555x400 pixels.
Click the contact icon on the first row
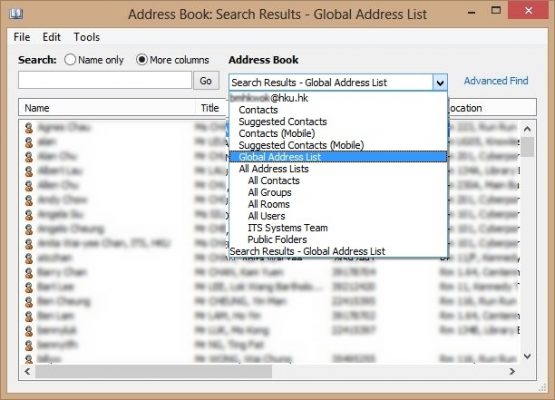point(29,128)
